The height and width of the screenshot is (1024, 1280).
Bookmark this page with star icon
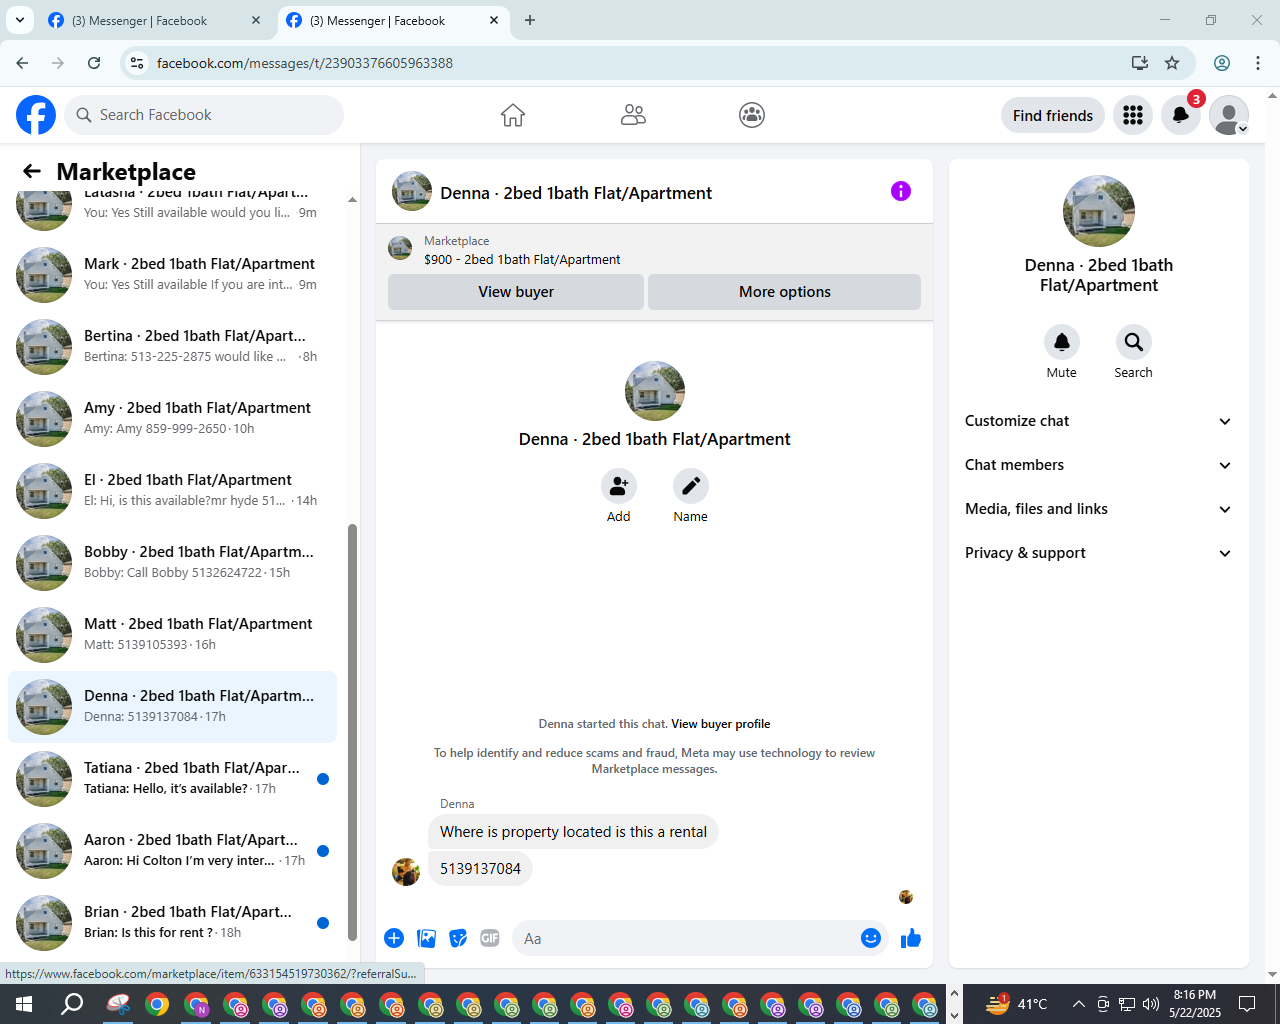[x=1172, y=63]
